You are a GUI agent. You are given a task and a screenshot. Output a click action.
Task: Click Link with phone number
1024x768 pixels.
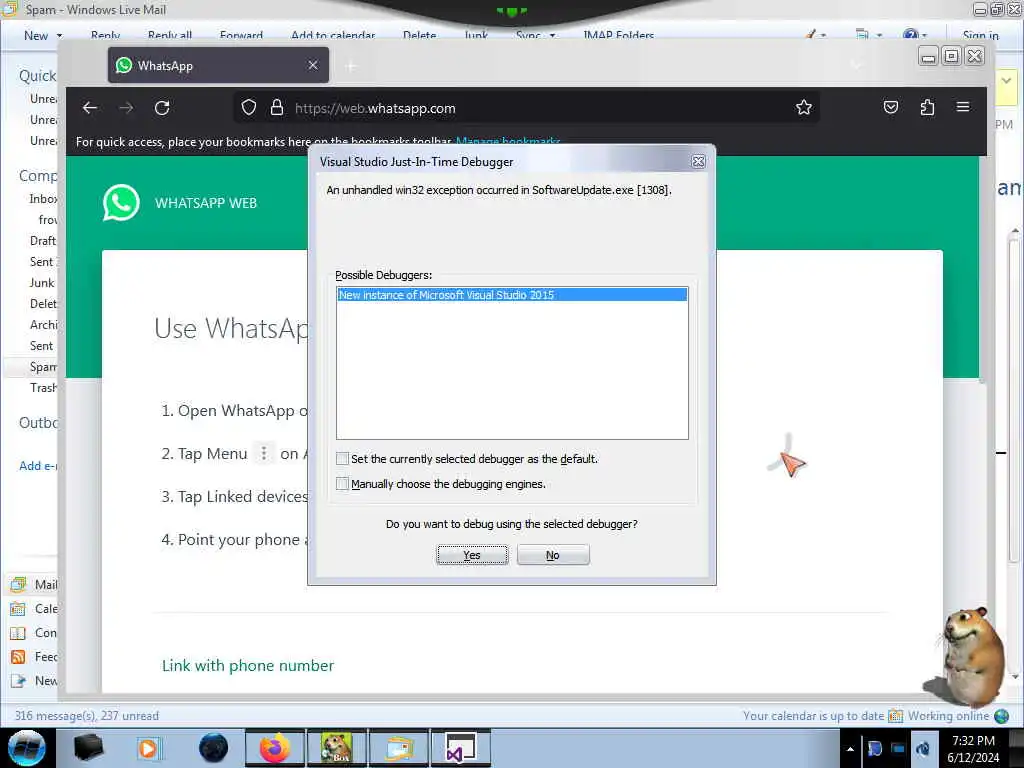248,665
